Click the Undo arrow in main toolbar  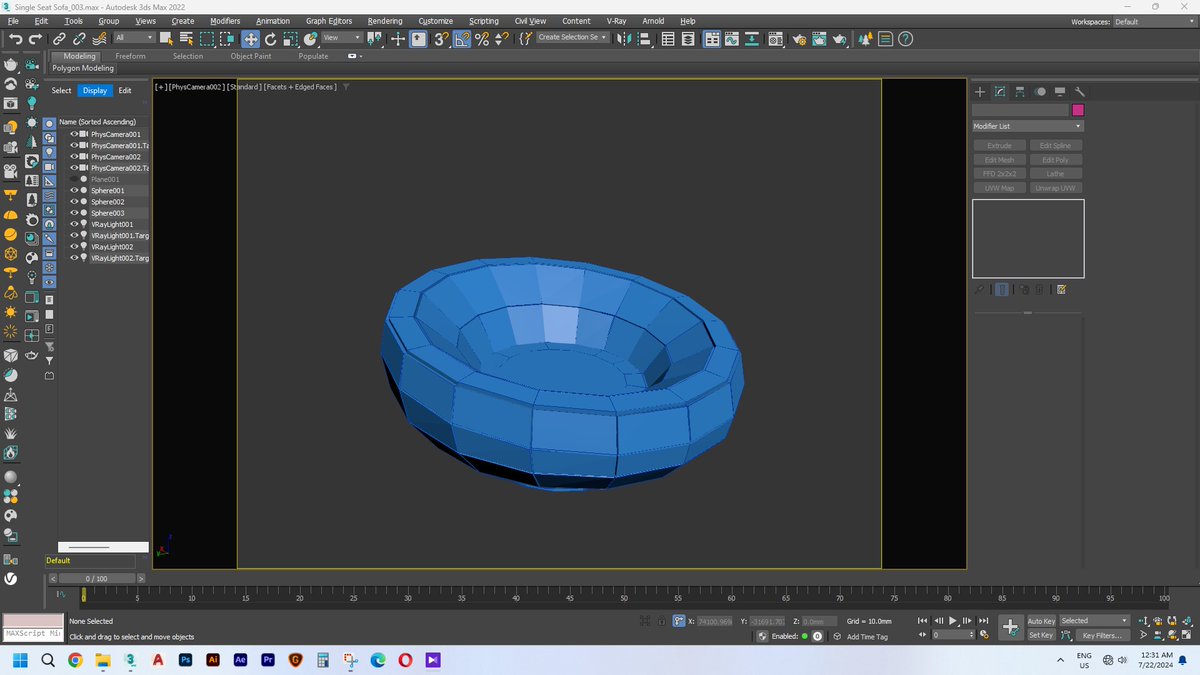tap(15, 39)
